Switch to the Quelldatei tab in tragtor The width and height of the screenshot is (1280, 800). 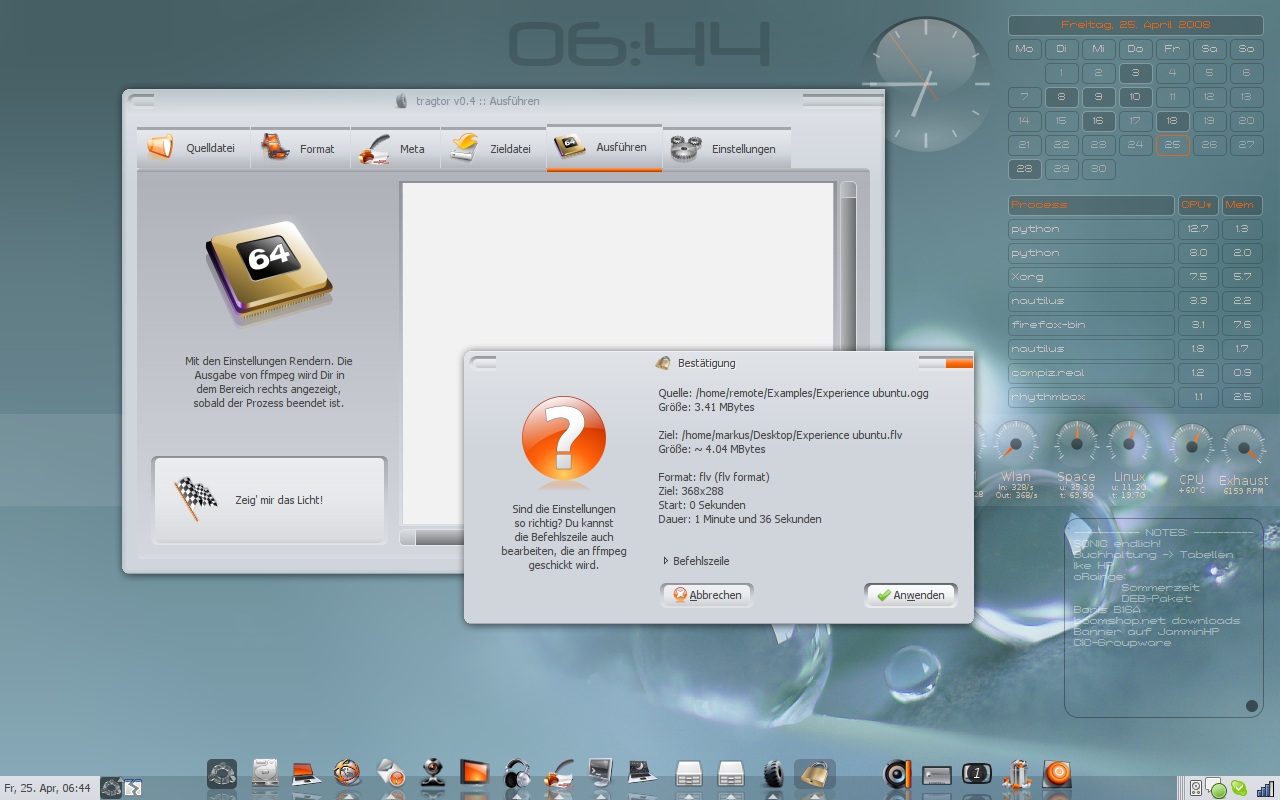click(193, 148)
